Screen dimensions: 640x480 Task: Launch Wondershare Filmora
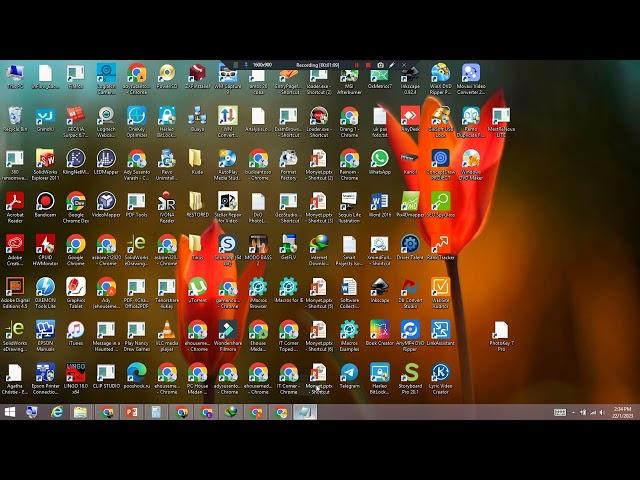pos(228,335)
